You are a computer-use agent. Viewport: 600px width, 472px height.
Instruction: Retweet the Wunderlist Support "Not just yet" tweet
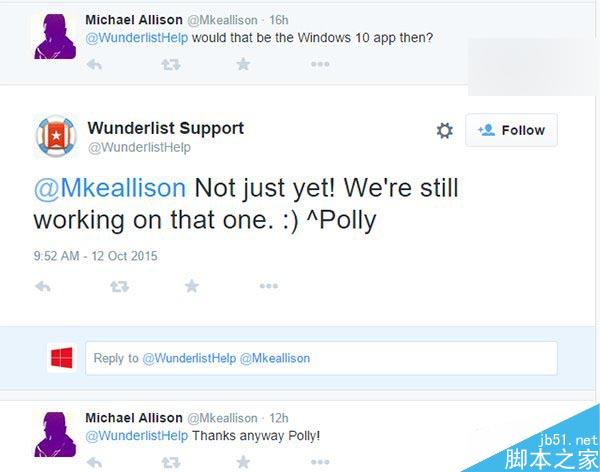click(x=119, y=286)
